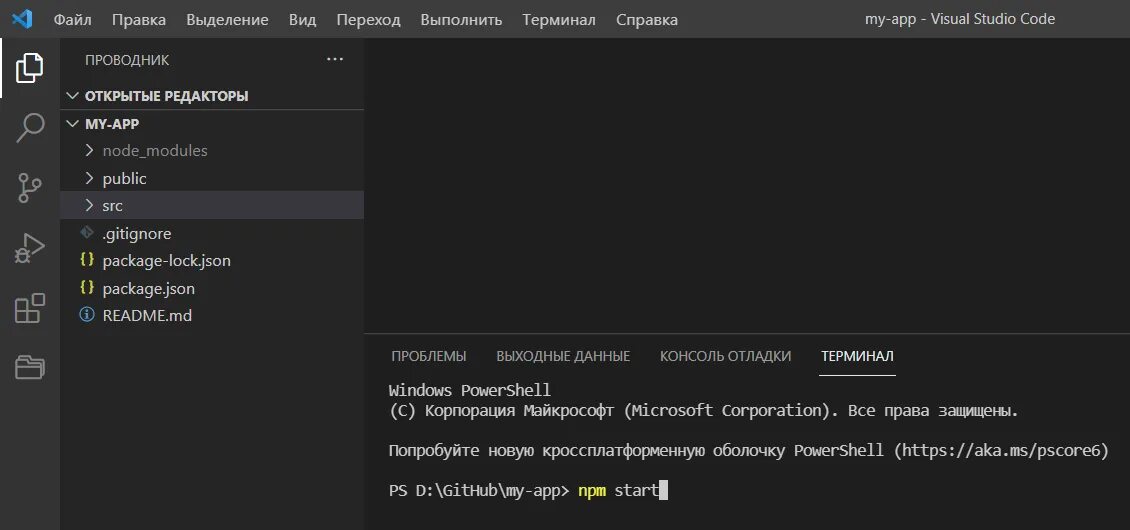Click the .gitignore file icon
The image size is (1130, 530).
(87, 233)
